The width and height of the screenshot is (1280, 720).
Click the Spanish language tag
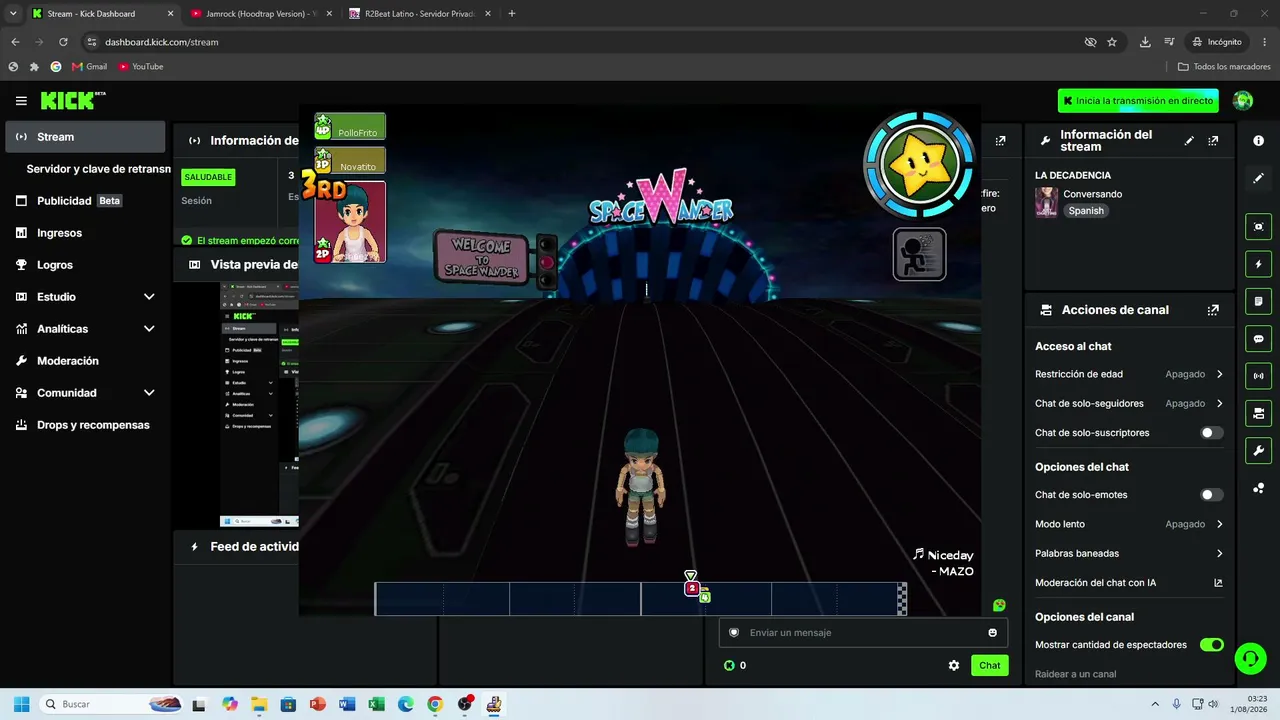pos(1086,211)
